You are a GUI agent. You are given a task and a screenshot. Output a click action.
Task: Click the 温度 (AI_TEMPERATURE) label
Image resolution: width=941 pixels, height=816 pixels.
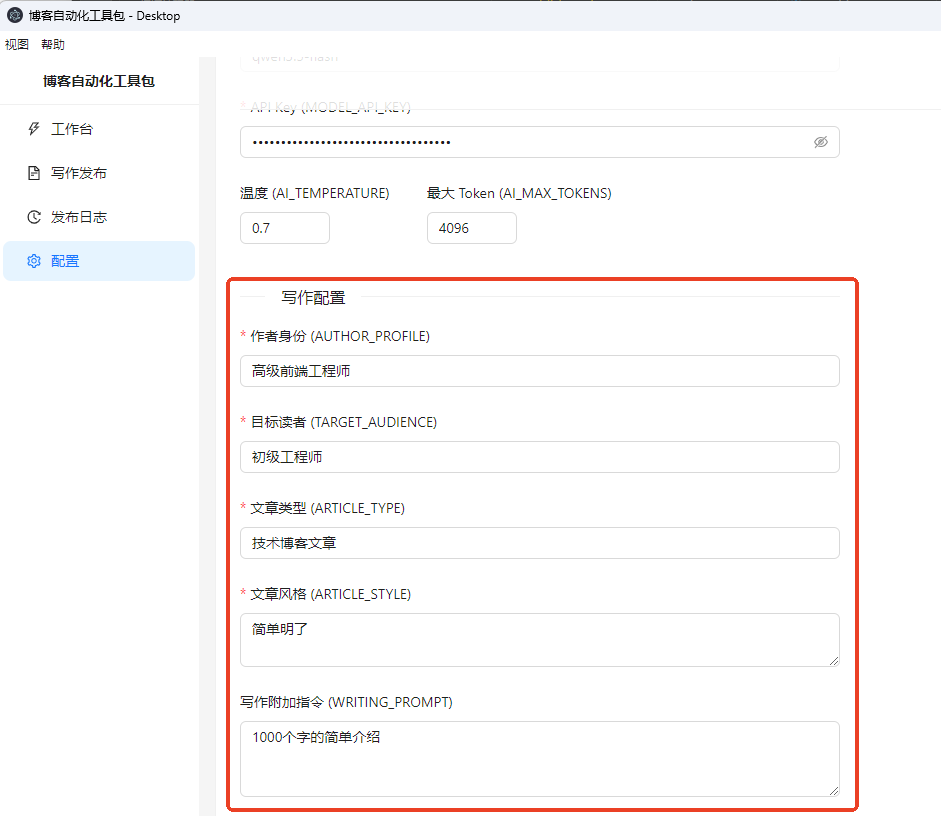(x=315, y=193)
